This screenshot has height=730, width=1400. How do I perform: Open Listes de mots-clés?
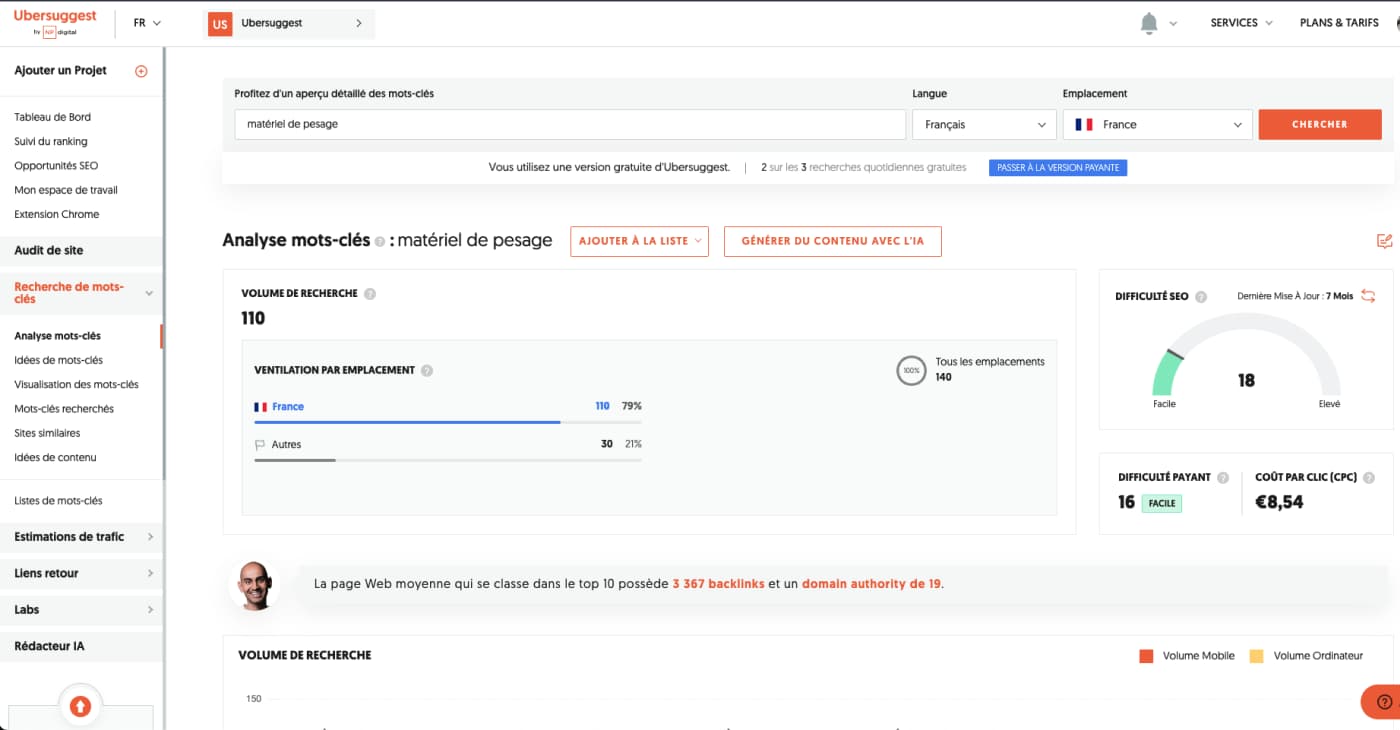click(58, 501)
